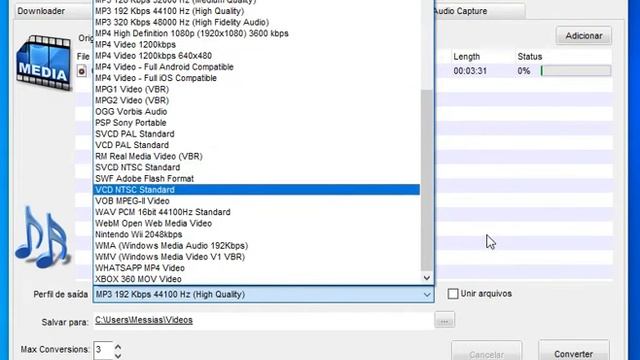640x360 pixels.
Task: Select RM Real Media Video (VBR)
Action: (256, 156)
